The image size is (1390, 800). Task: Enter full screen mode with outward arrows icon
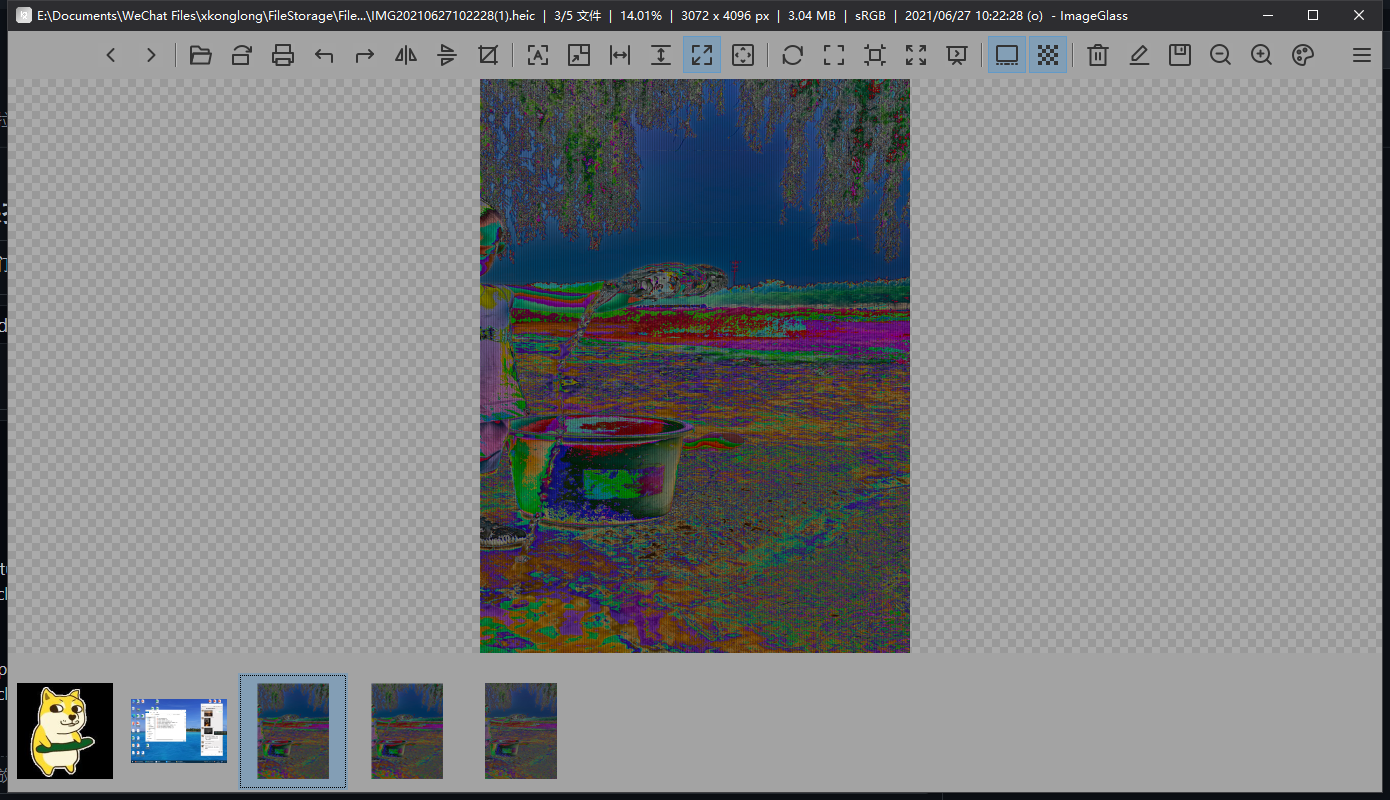pos(916,55)
